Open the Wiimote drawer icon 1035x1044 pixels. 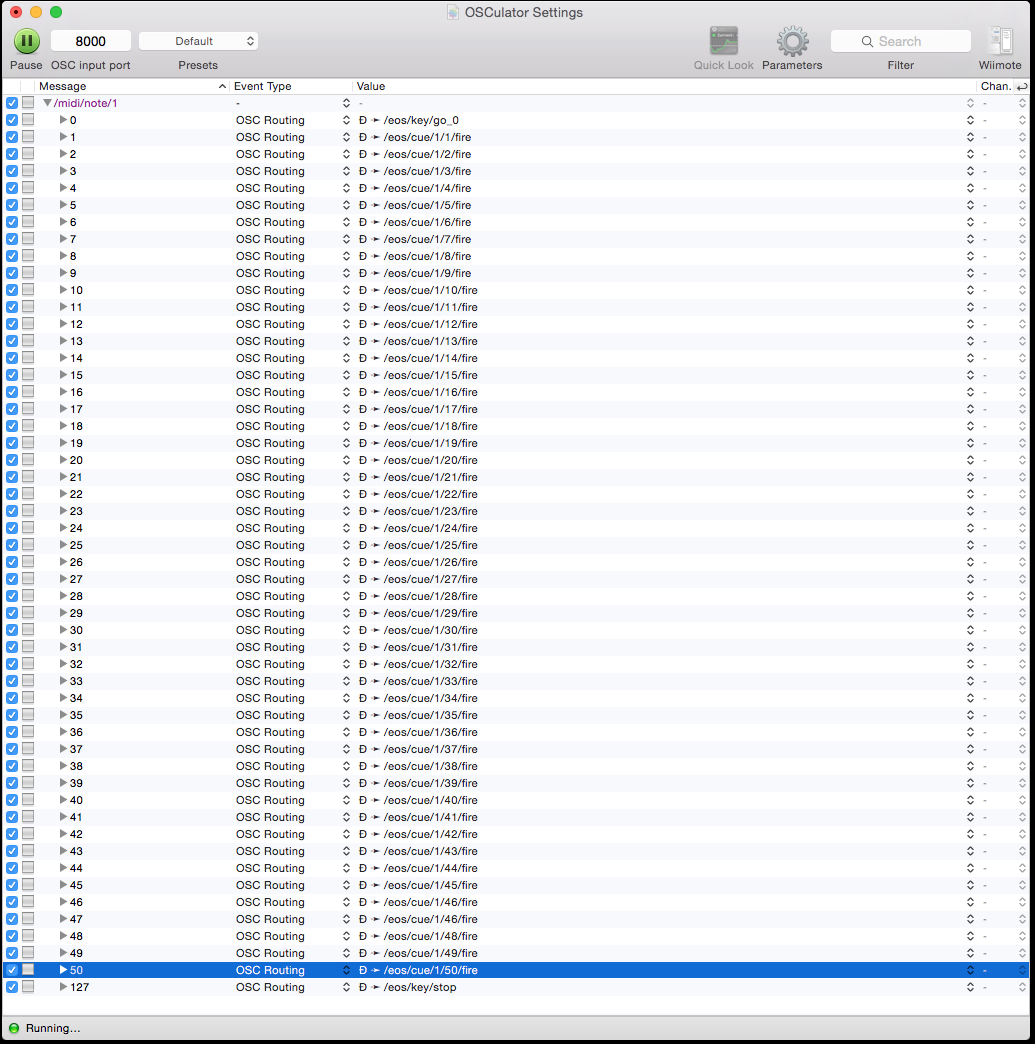1000,41
